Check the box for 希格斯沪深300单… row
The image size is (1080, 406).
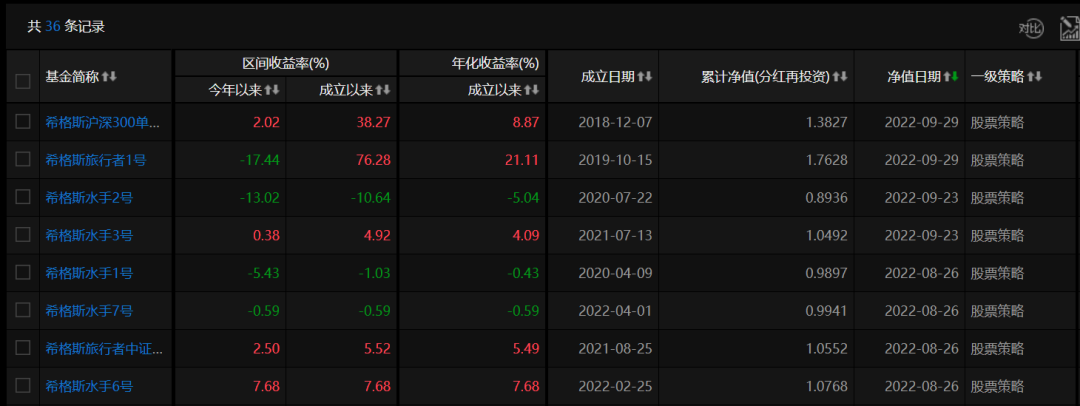(x=23, y=121)
